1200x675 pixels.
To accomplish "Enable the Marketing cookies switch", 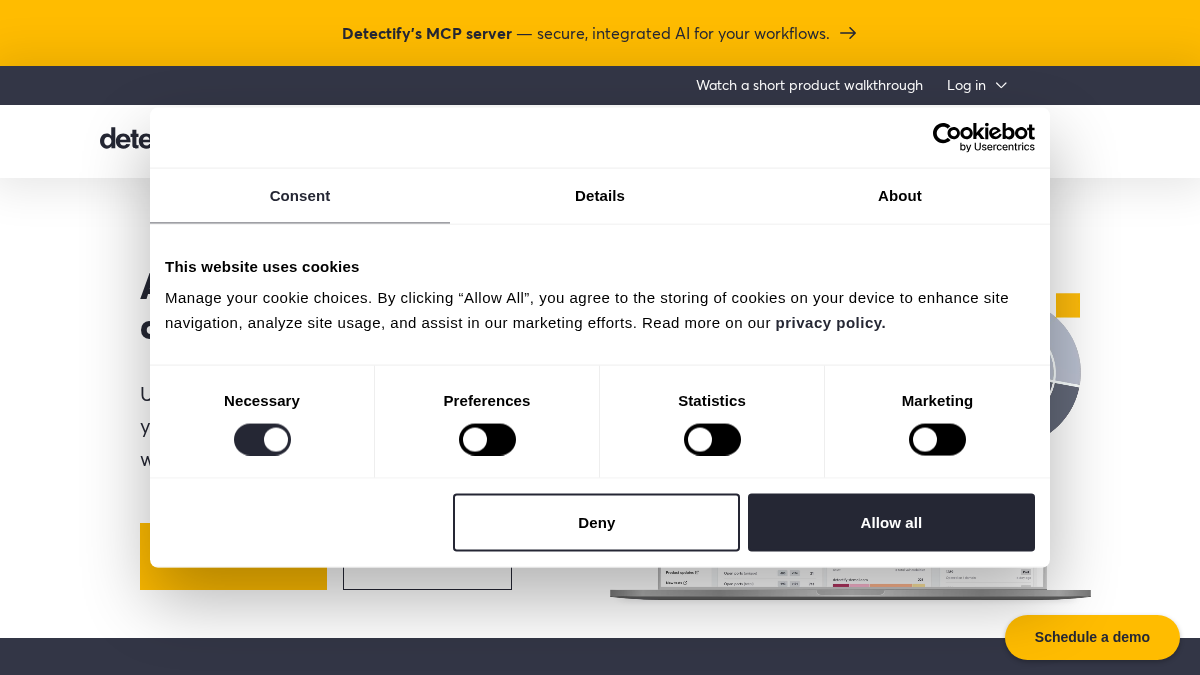I will pyautogui.click(x=937, y=440).
